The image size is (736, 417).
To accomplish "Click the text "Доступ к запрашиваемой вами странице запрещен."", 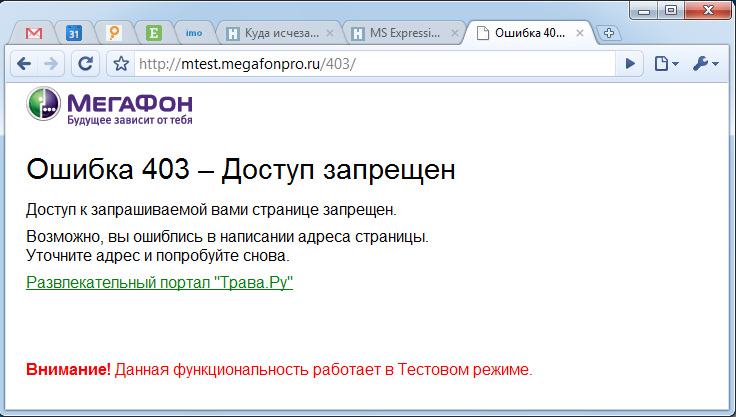I will tap(211, 209).
